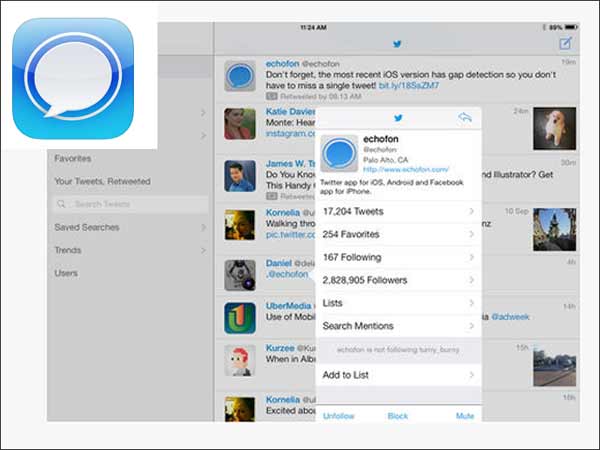The image size is (600, 450).
Task: Open the echofon username in first tweet
Action: click(282, 64)
